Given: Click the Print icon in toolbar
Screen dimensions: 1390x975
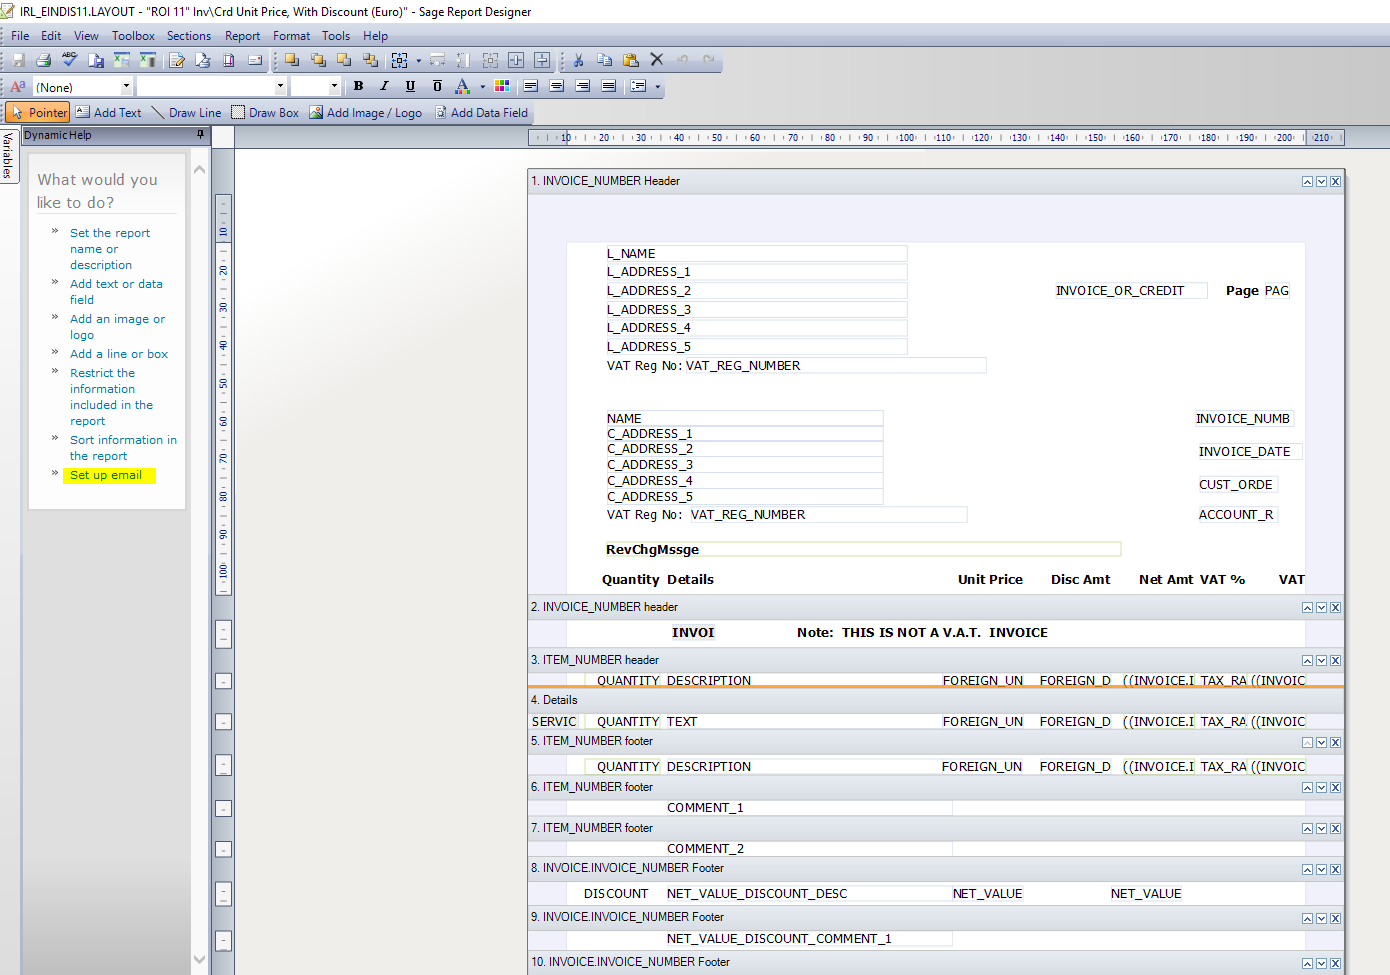Looking at the screenshot, I should pos(43,60).
